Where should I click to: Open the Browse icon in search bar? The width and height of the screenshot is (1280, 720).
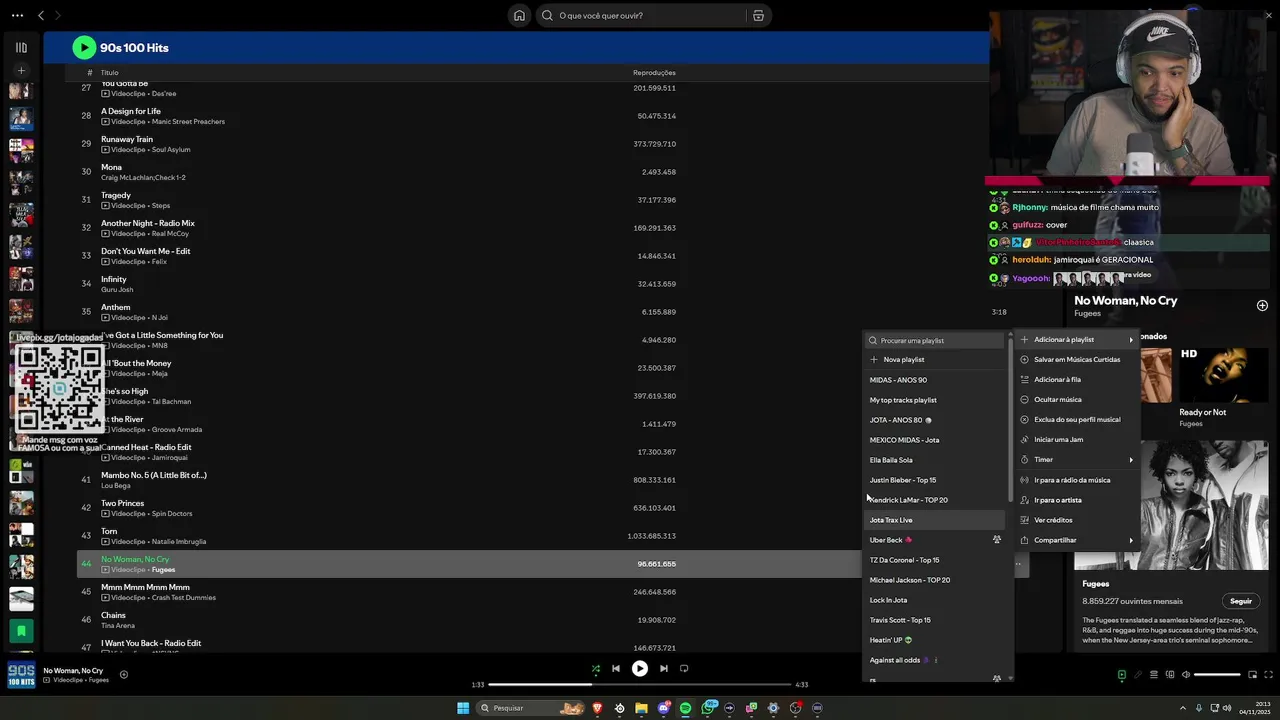(758, 15)
